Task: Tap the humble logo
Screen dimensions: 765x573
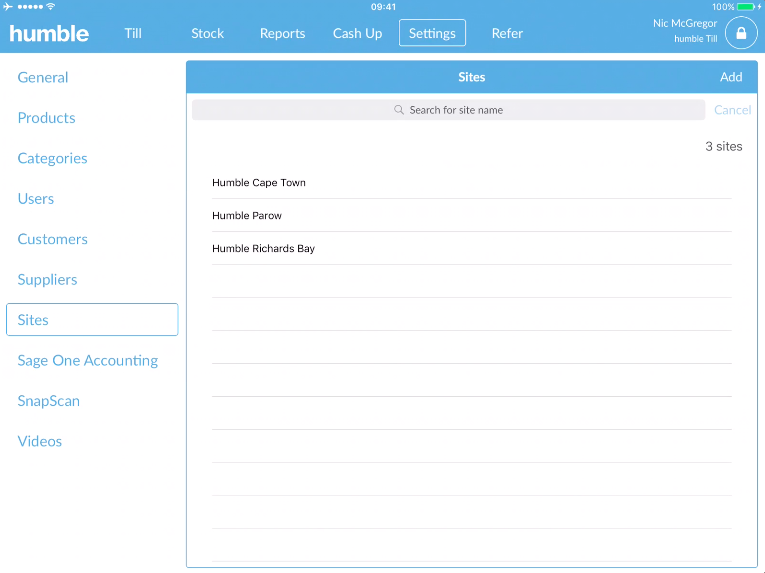Action: [49, 34]
